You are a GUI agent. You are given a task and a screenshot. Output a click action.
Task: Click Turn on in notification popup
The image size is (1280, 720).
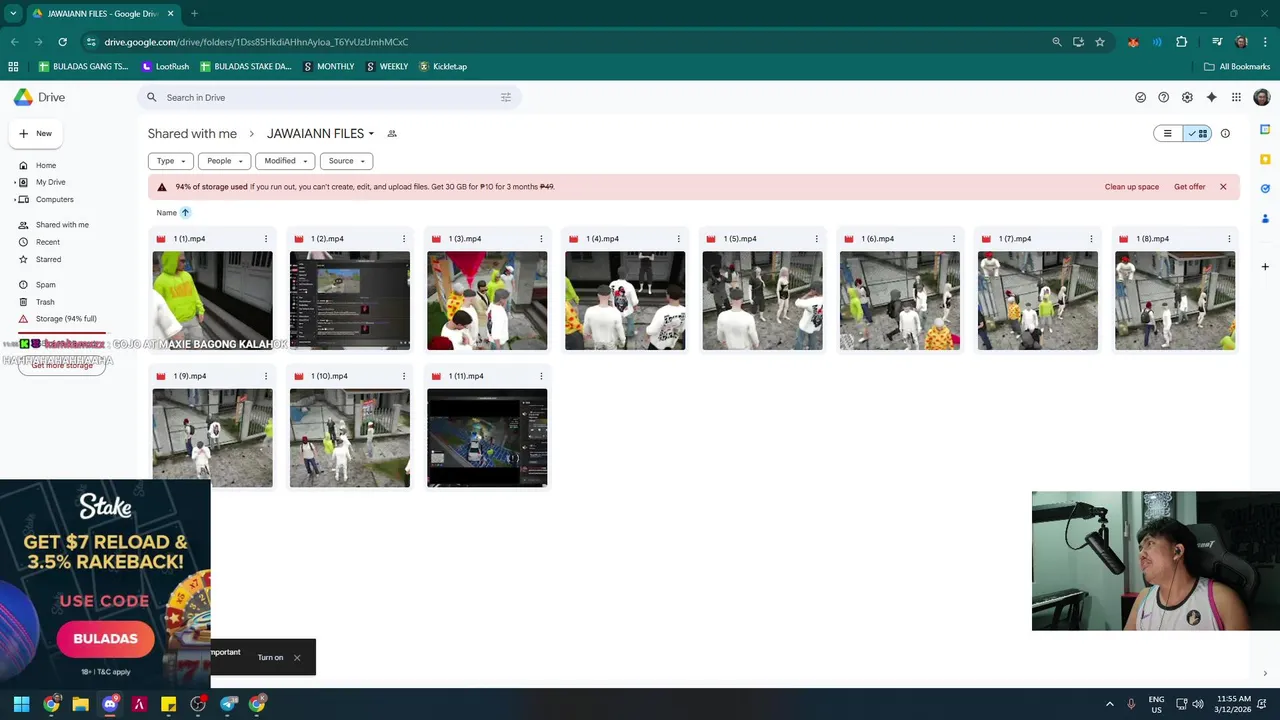(270, 657)
